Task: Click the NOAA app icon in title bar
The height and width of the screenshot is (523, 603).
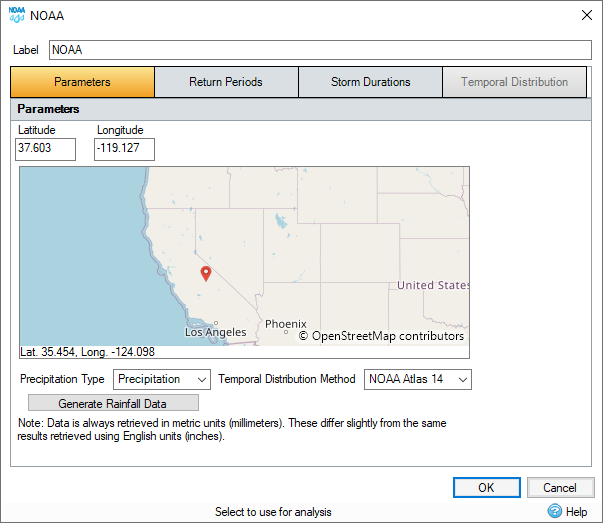Action: coord(17,15)
